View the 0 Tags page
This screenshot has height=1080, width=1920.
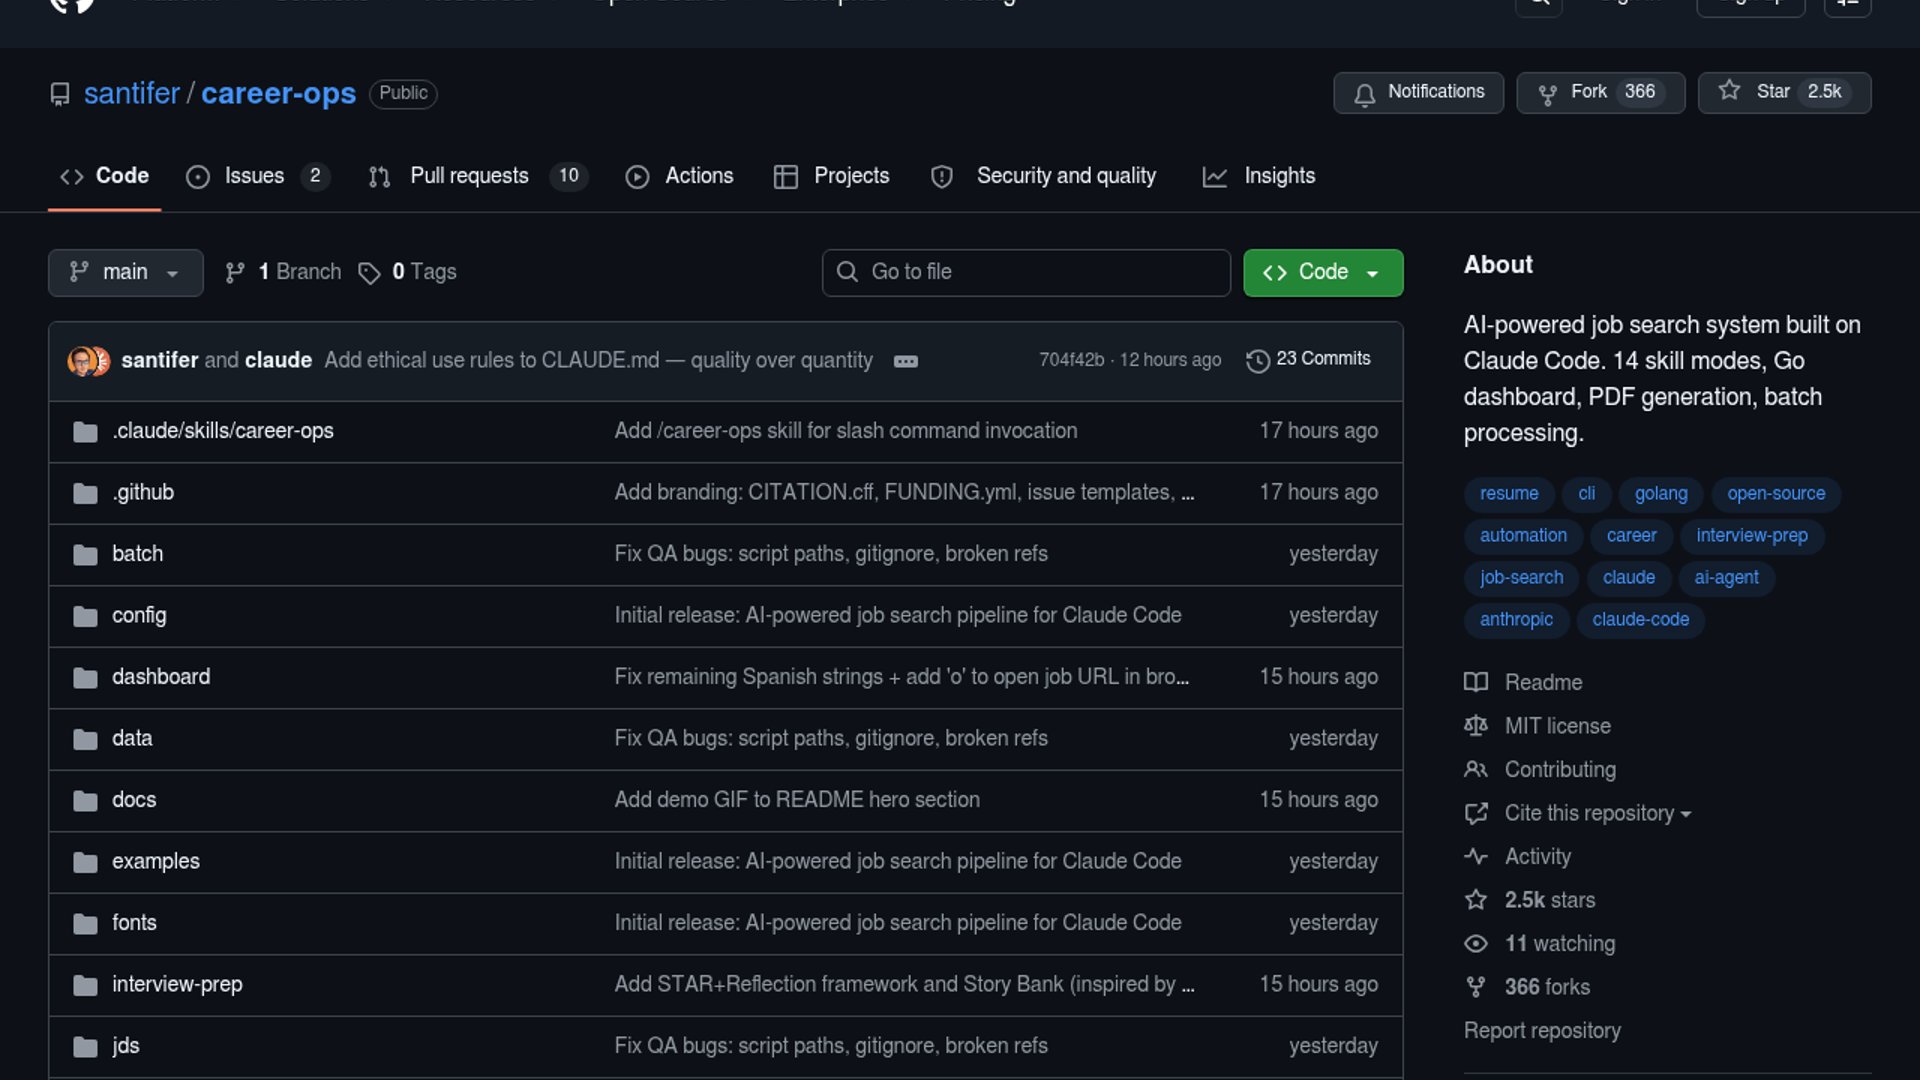[408, 272]
